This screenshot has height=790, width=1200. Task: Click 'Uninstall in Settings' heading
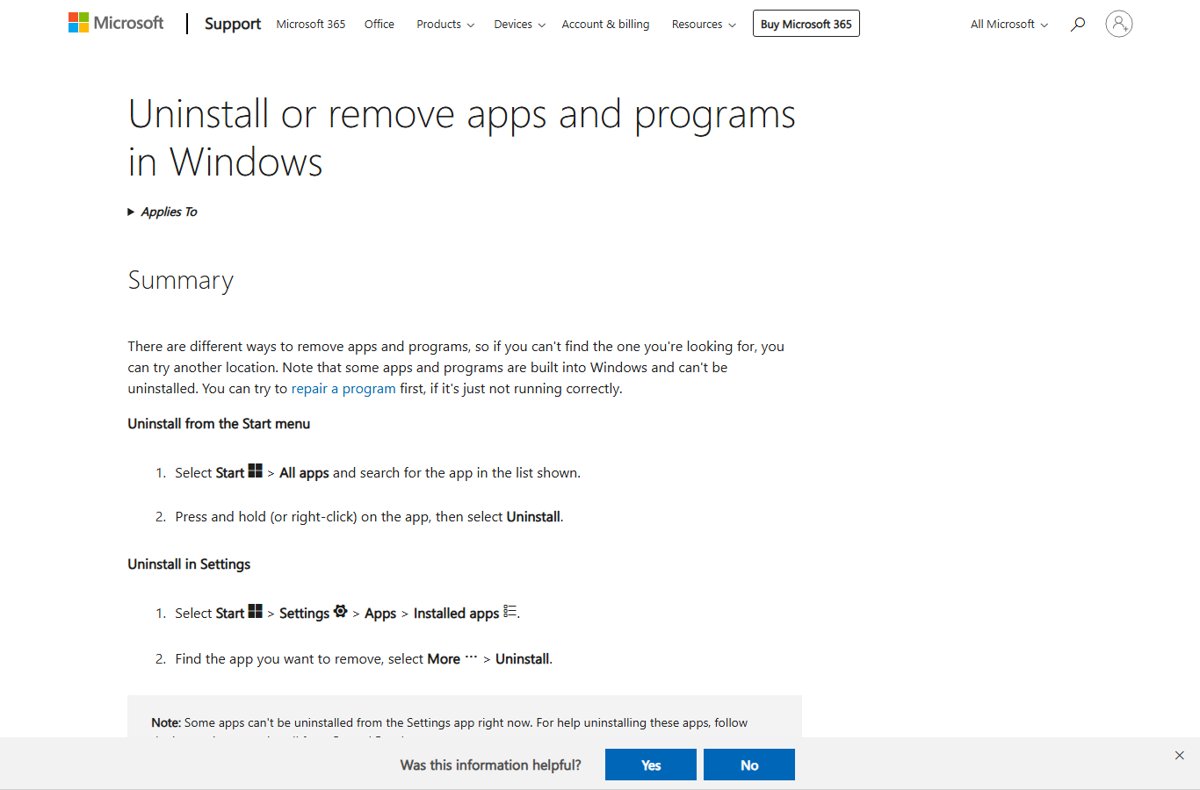189,564
